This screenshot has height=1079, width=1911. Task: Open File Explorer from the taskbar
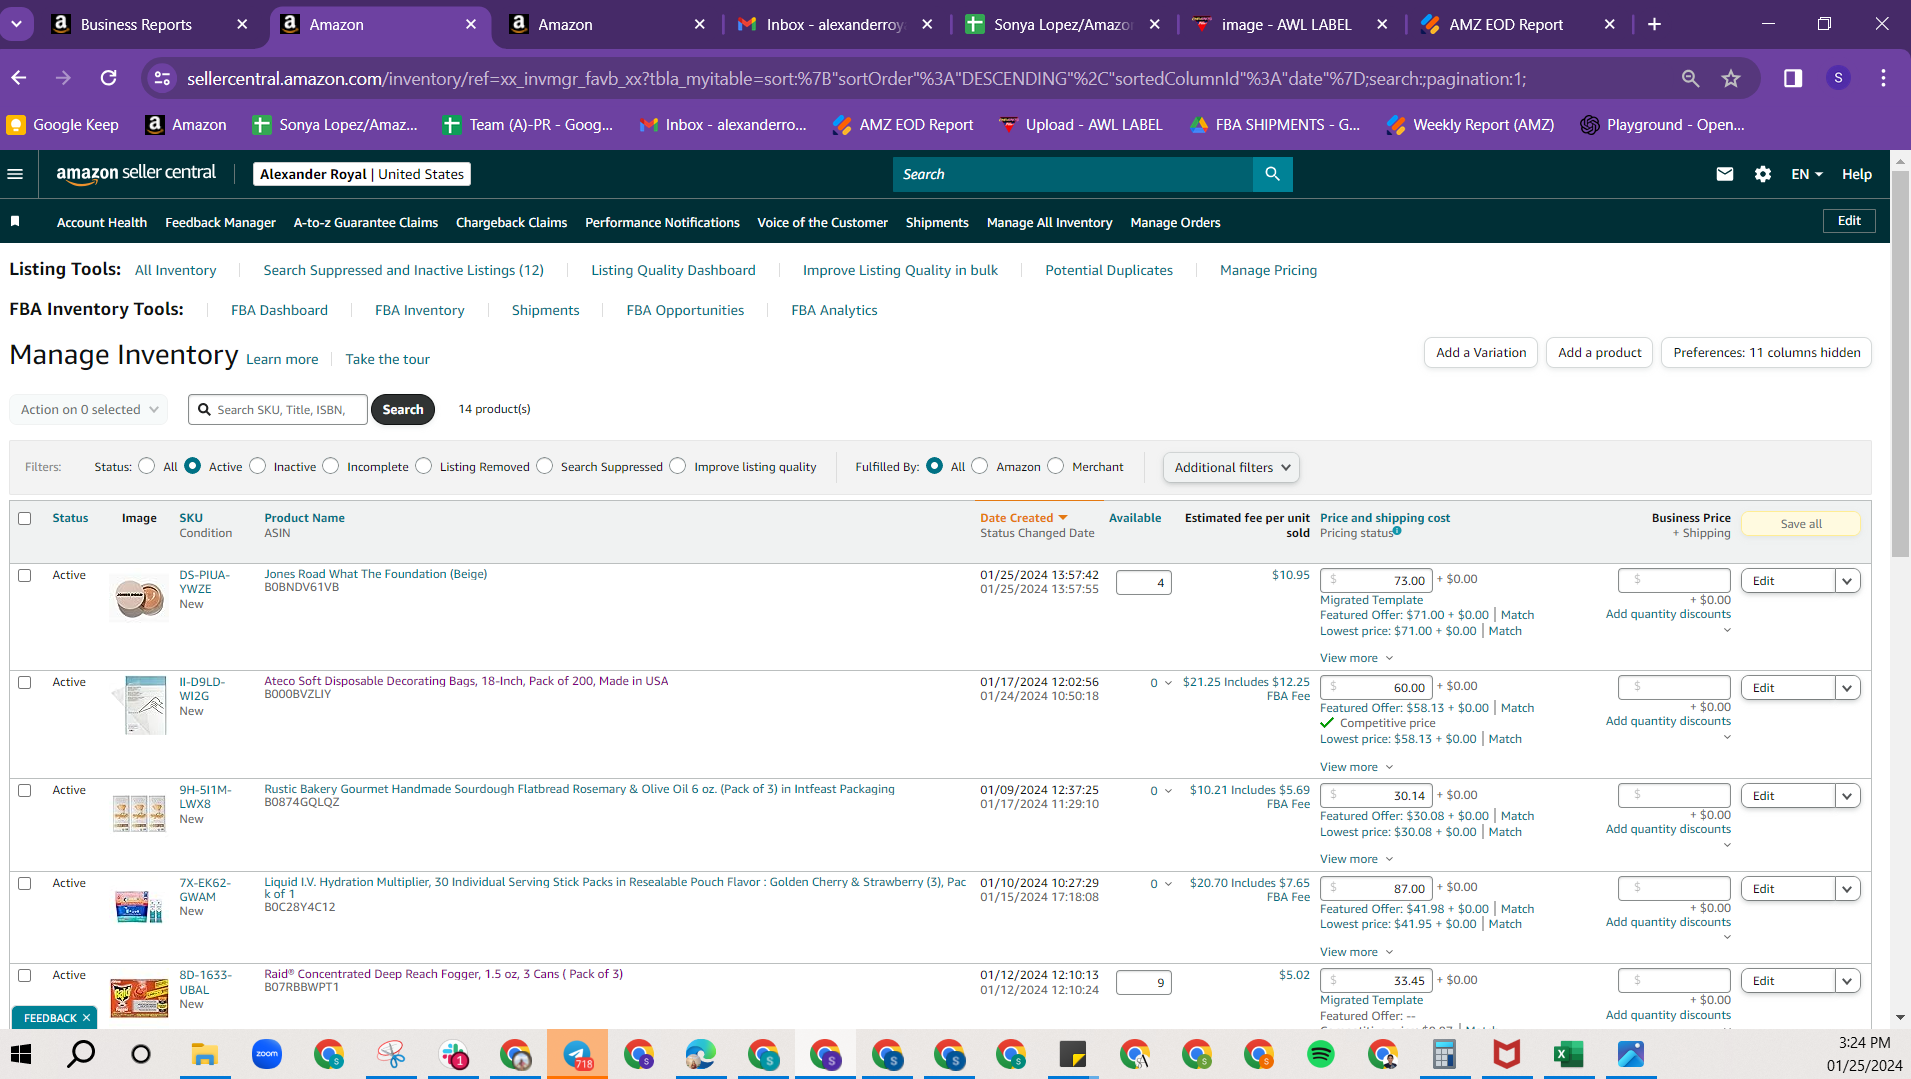click(x=205, y=1054)
